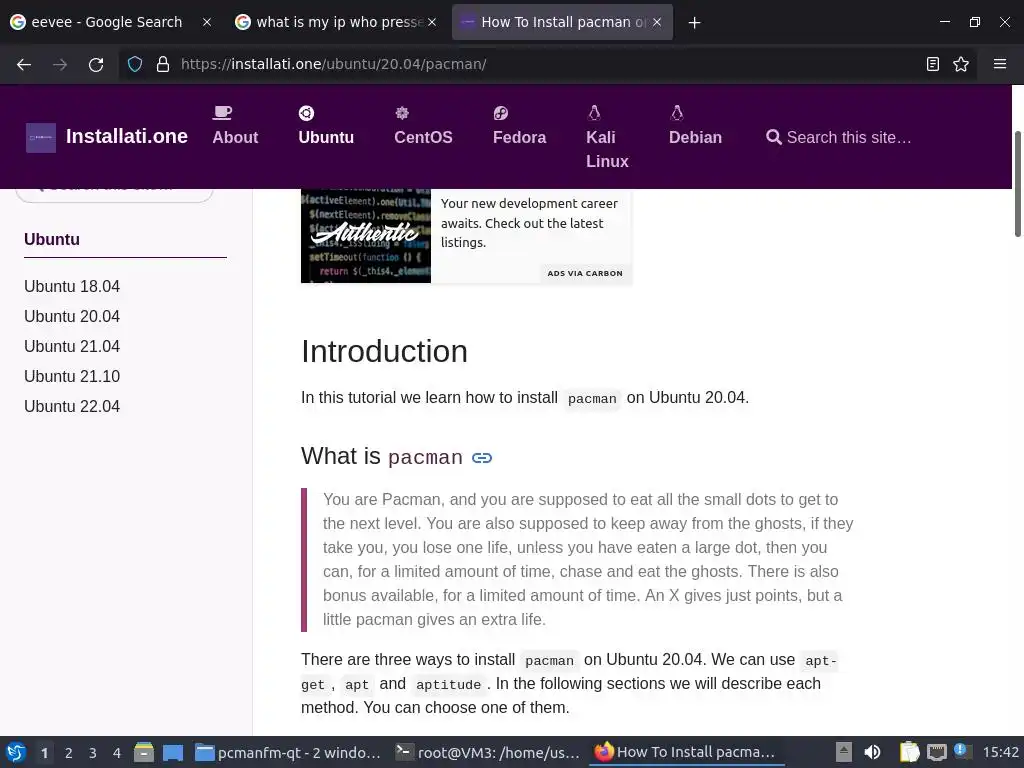
Task: Click the Installati.one logo image
Action: pos(40,138)
